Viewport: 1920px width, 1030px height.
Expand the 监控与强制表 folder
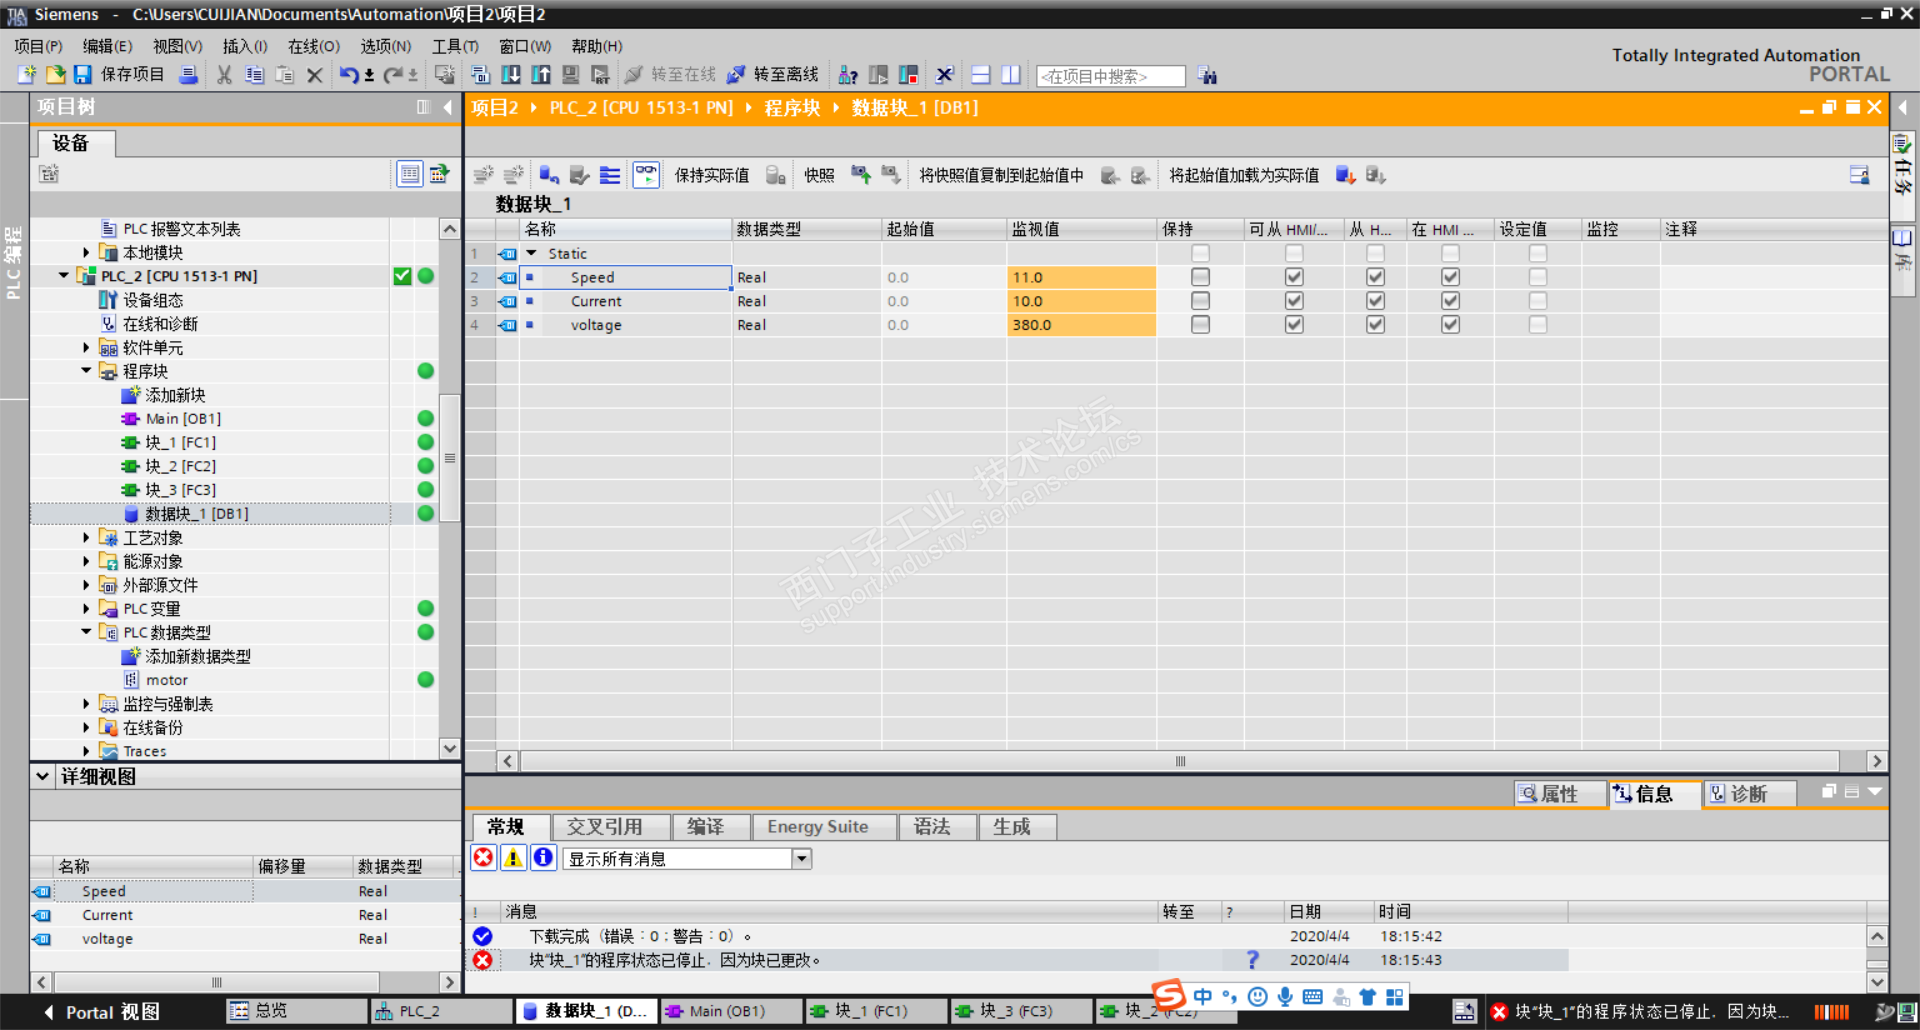(x=86, y=704)
